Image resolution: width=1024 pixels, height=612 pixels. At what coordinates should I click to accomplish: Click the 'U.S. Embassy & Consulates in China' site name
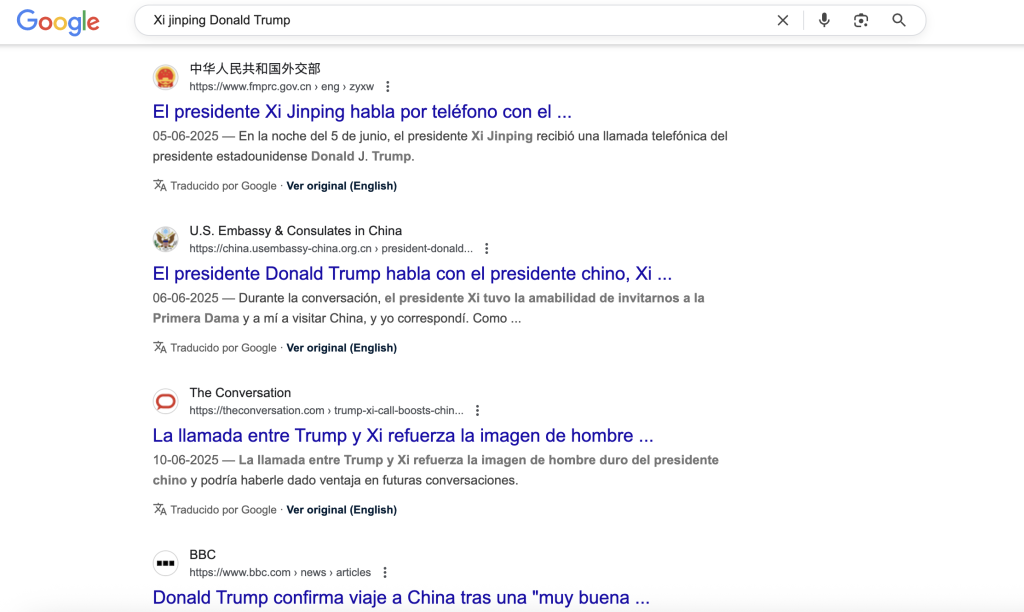[296, 231]
